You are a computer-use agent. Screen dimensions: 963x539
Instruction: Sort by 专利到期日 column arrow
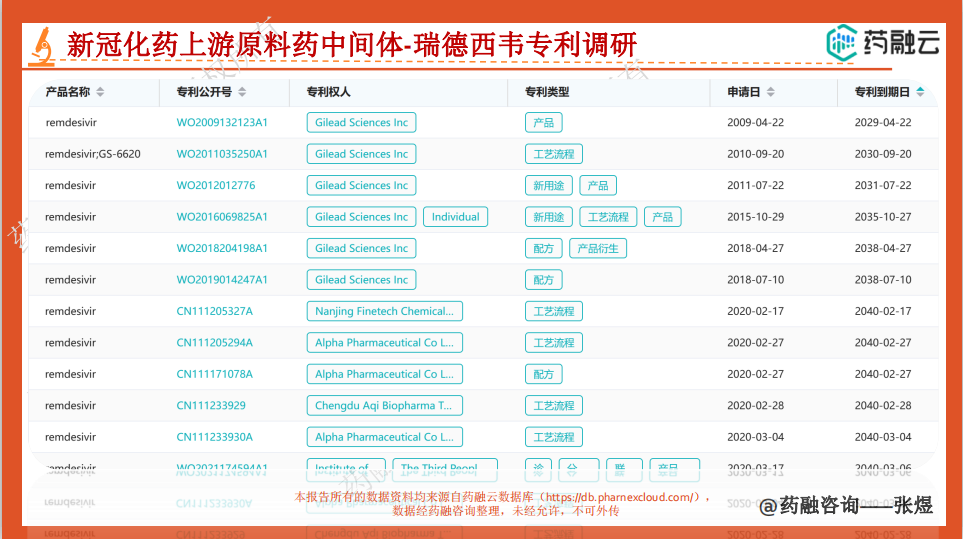click(920, 92)
